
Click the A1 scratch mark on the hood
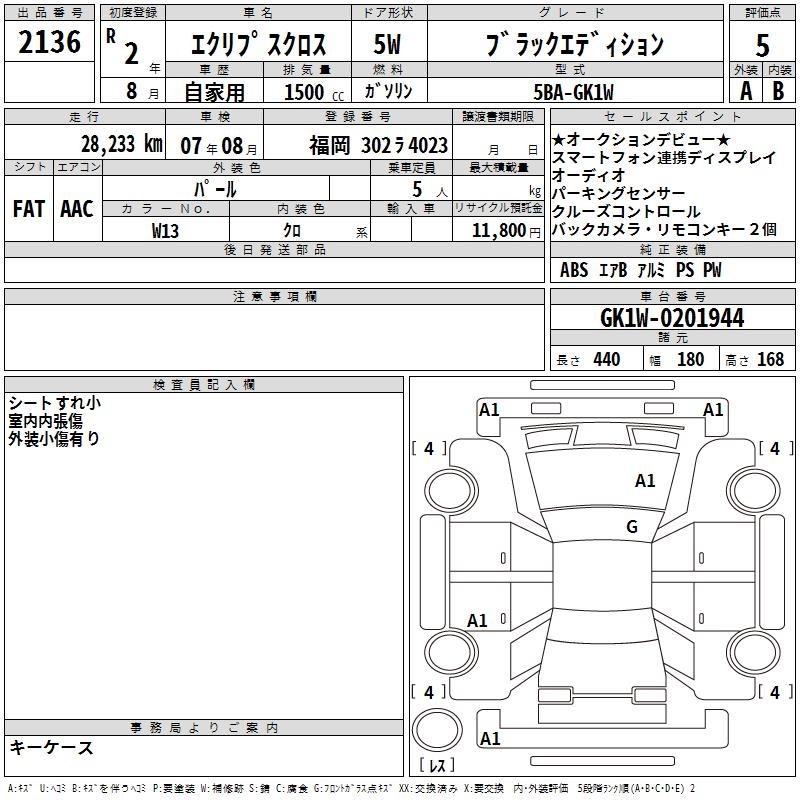(x=645, y=481)
